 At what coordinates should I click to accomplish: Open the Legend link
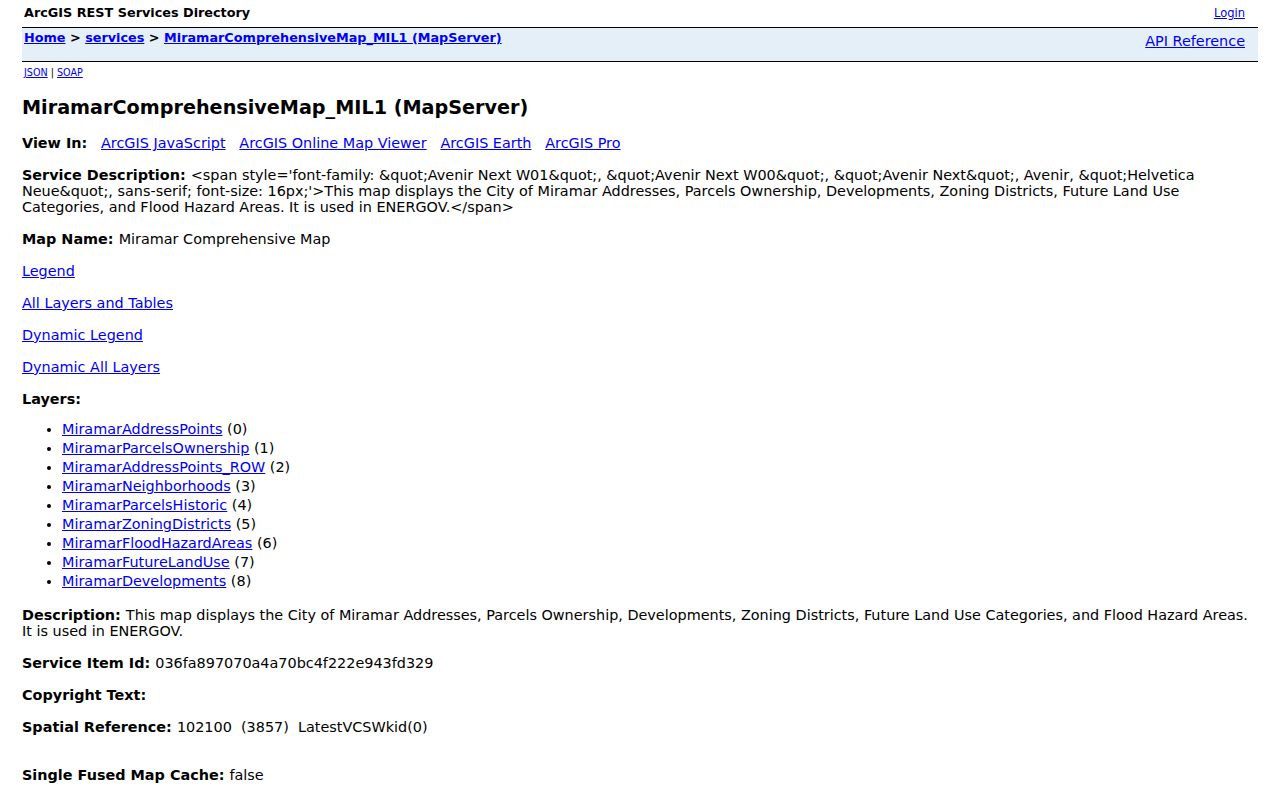pyautogui.click(x=48, y=271)
